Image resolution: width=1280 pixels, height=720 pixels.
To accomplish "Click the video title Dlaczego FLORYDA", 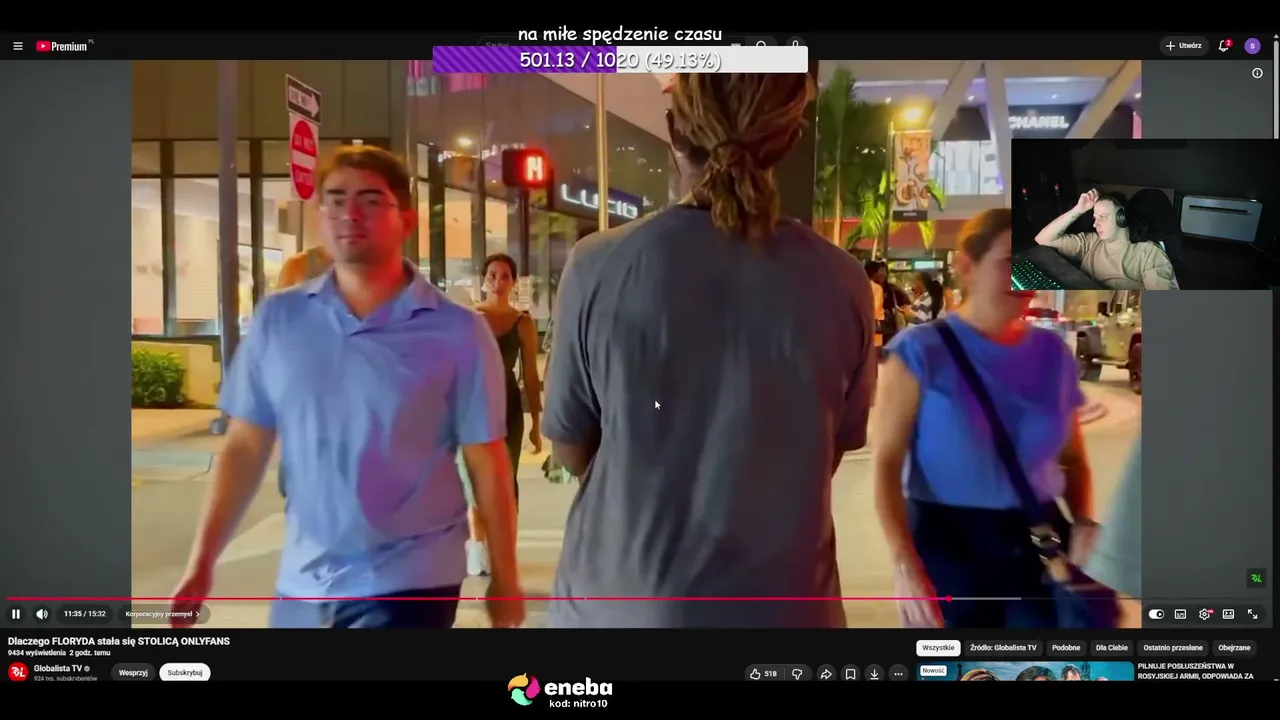I will pos(119,641).
